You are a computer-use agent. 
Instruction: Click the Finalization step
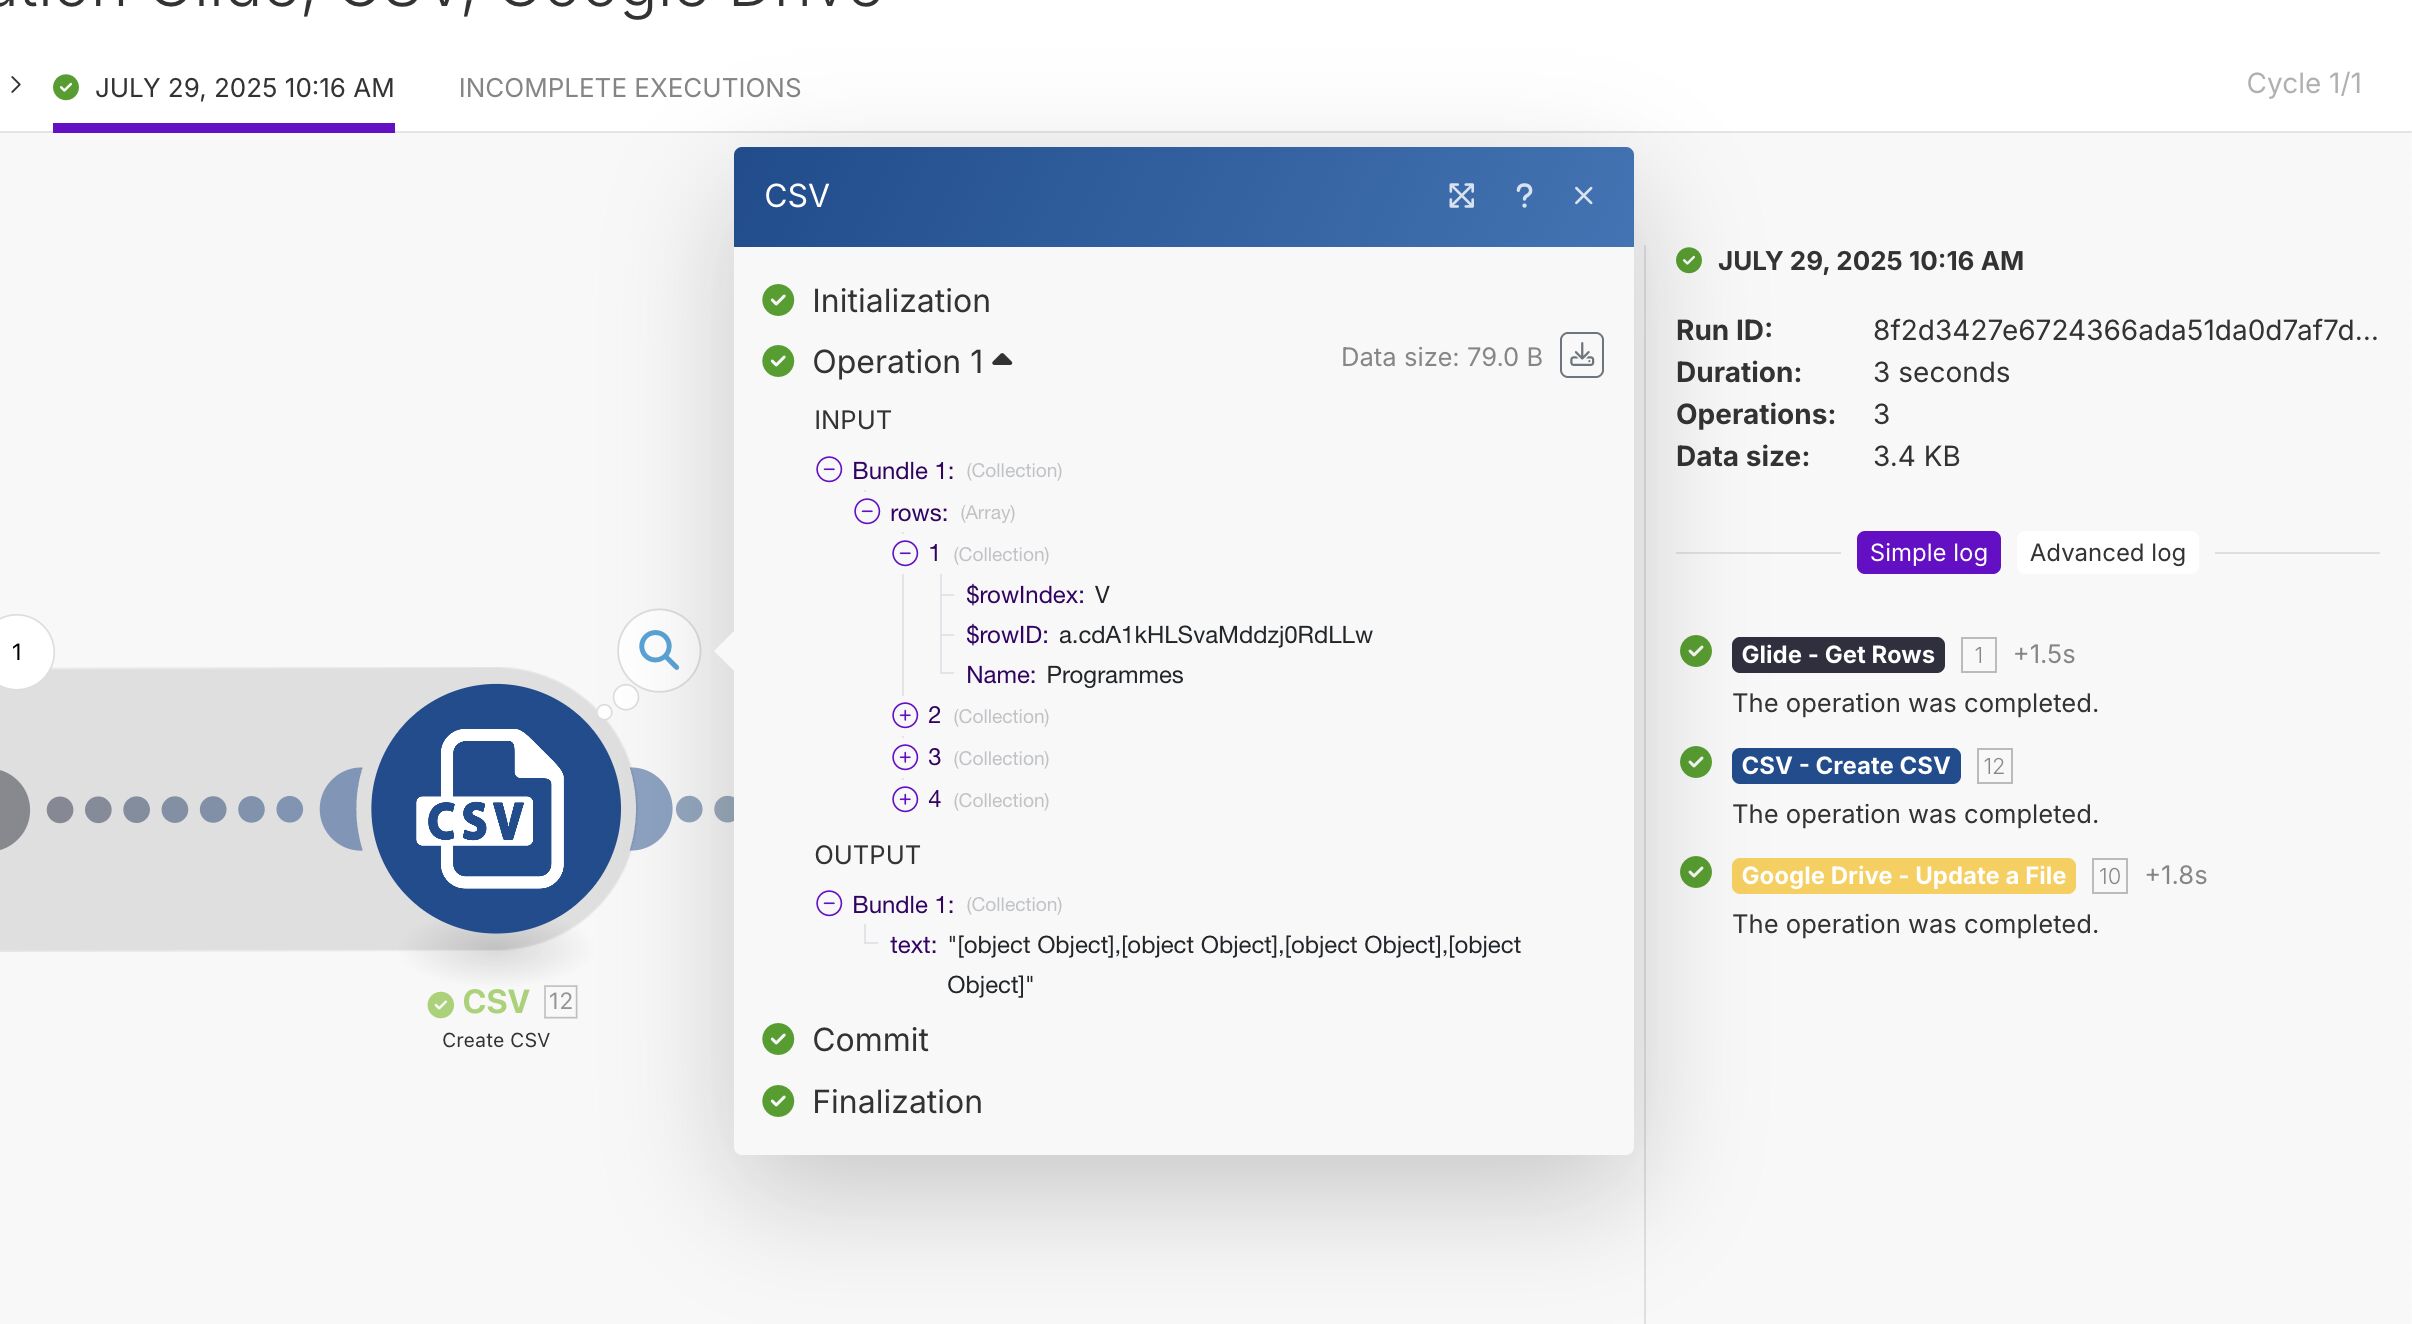pyautogui.click(x=897, y=1101)
